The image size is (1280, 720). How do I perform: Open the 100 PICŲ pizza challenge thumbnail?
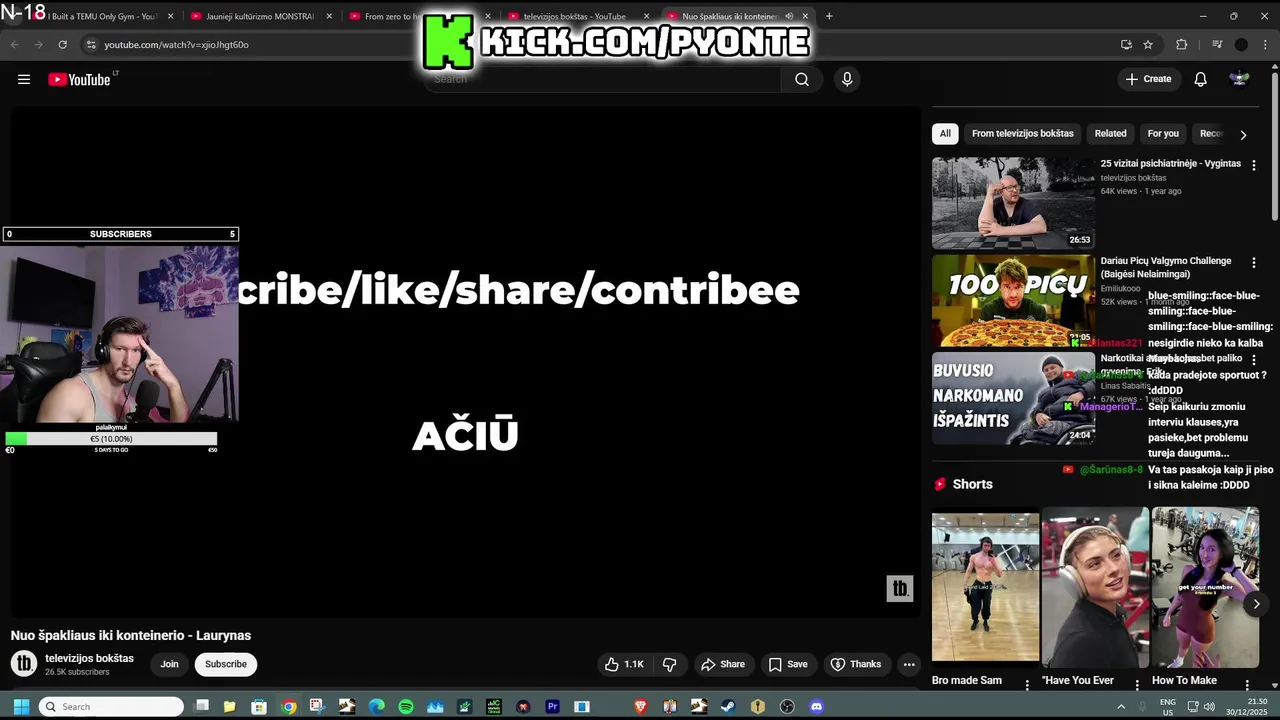[x=1013, y=300]
